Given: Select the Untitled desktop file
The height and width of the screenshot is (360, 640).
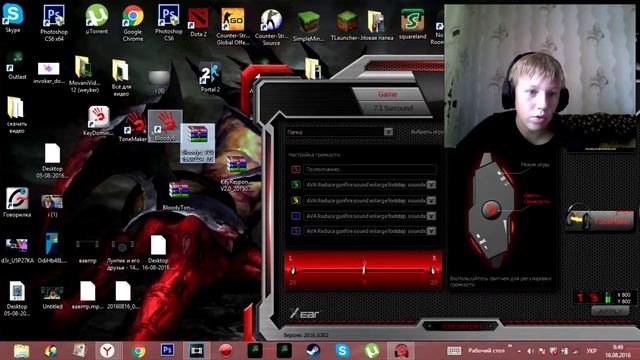Looking at the screenshot, I should tap(52, 297).
